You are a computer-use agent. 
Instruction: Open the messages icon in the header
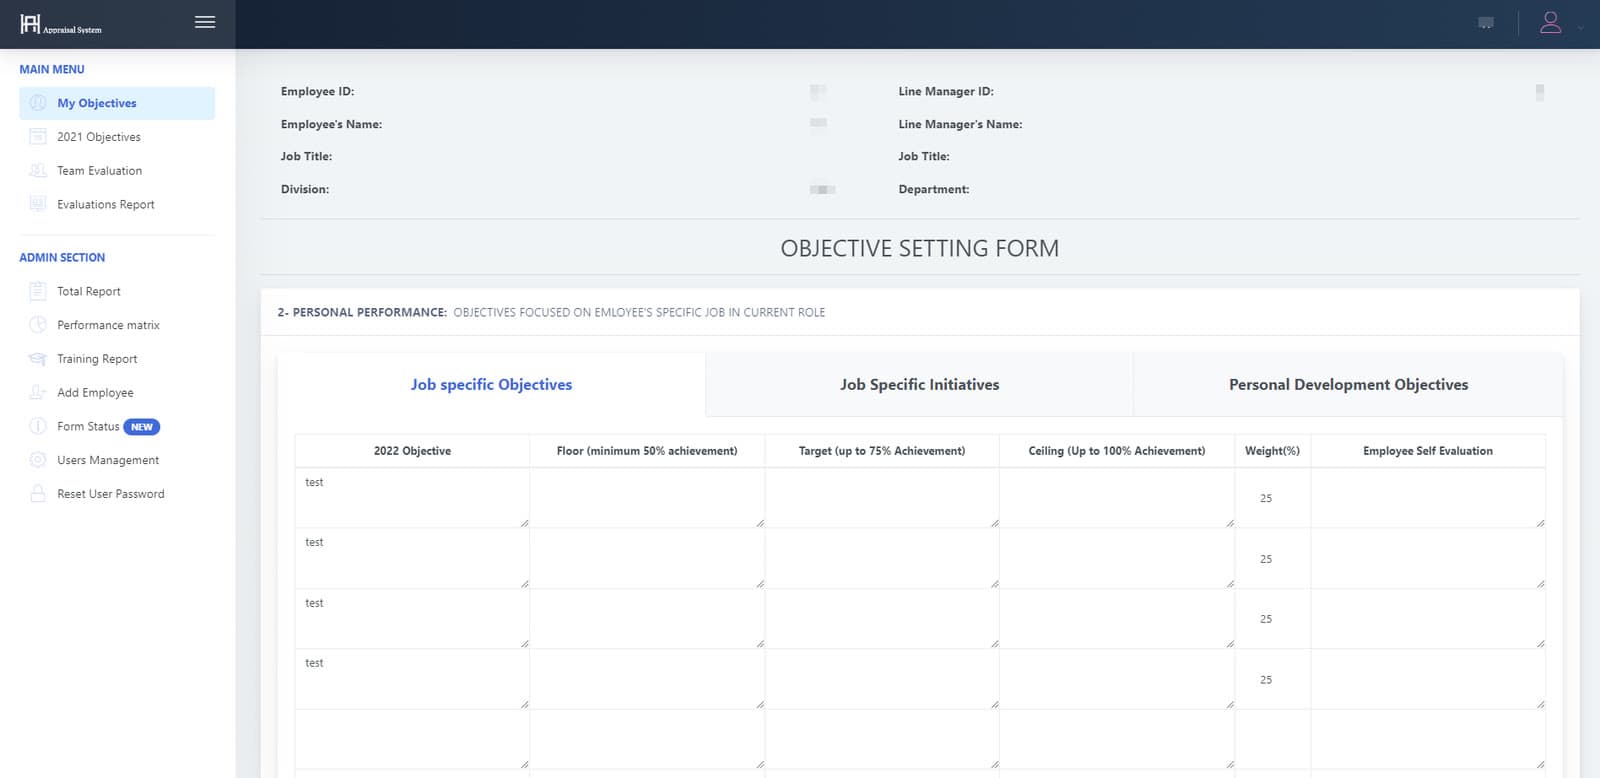[1486, 23]
